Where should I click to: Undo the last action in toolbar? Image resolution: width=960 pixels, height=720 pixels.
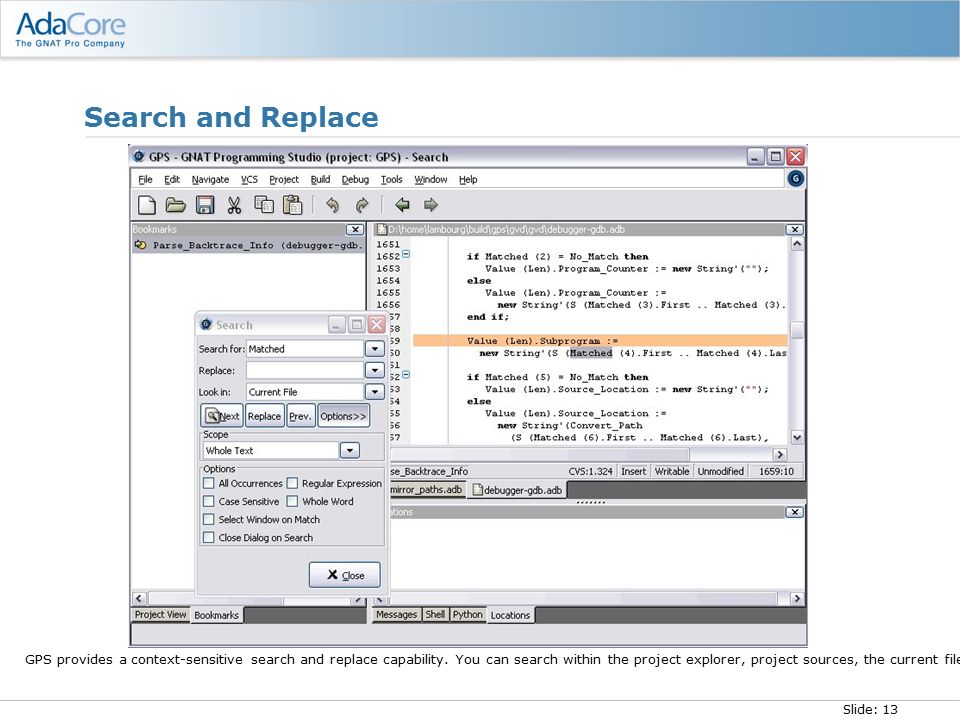(332, 205)
